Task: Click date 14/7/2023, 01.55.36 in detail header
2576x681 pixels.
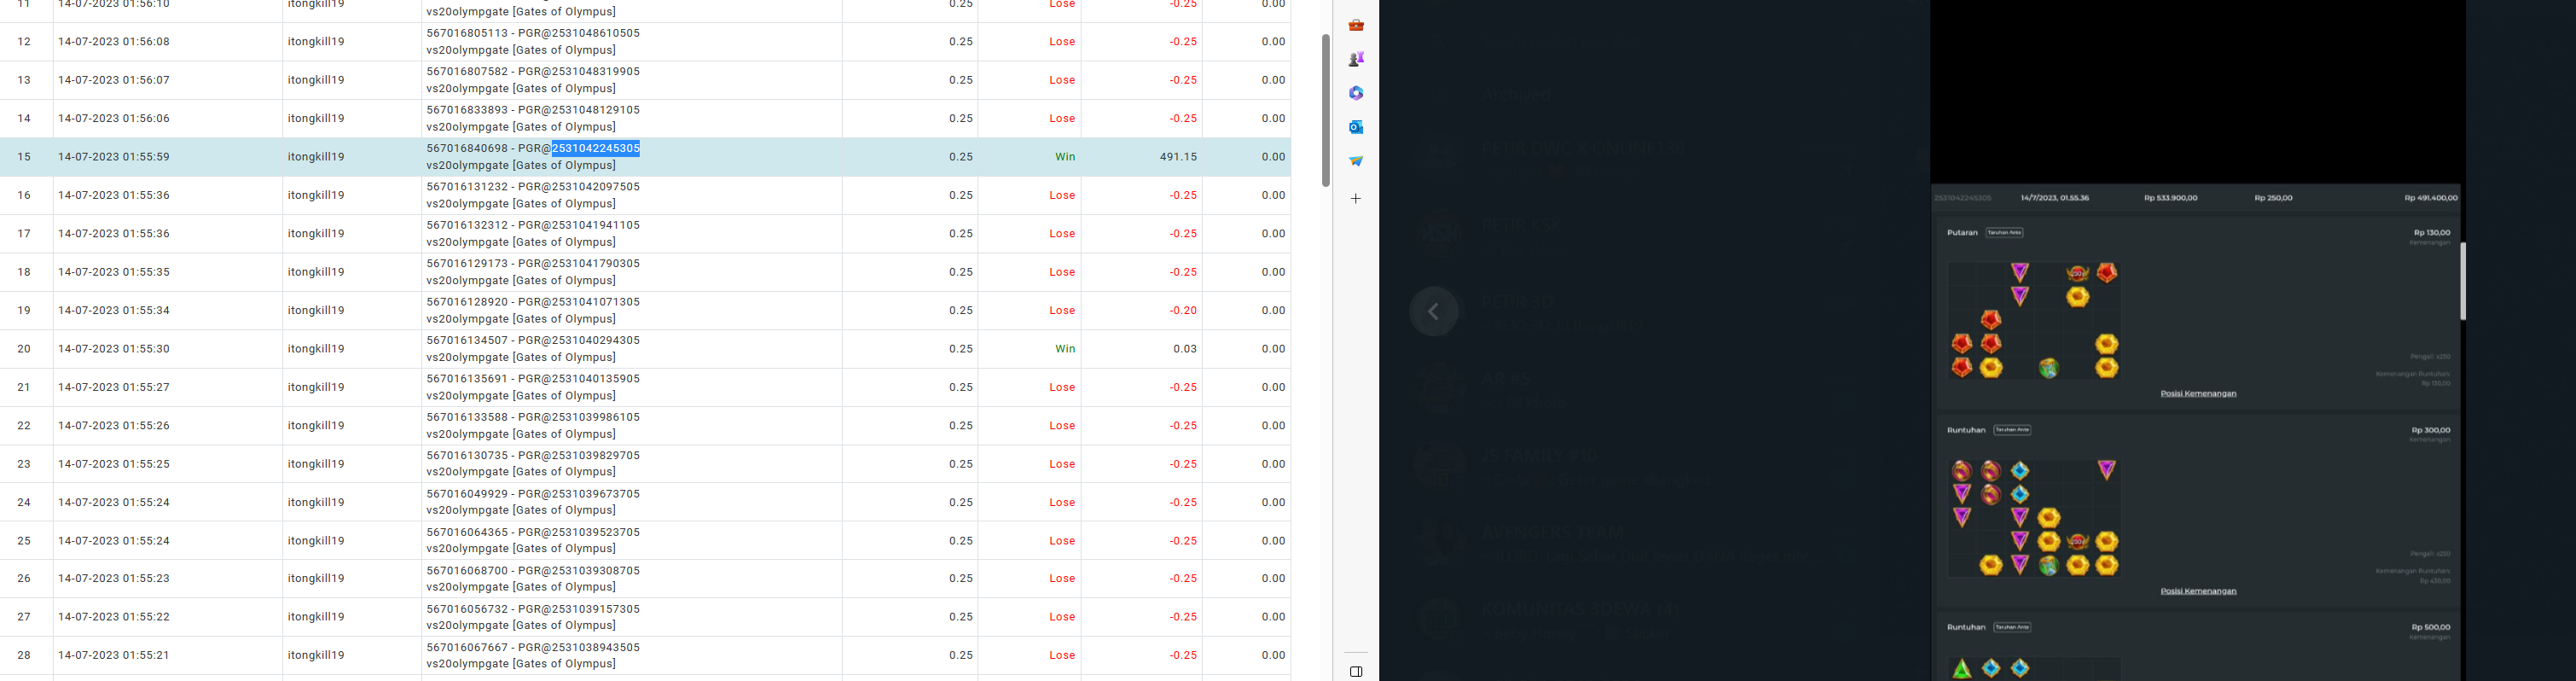Action: tap(2054, 198)
